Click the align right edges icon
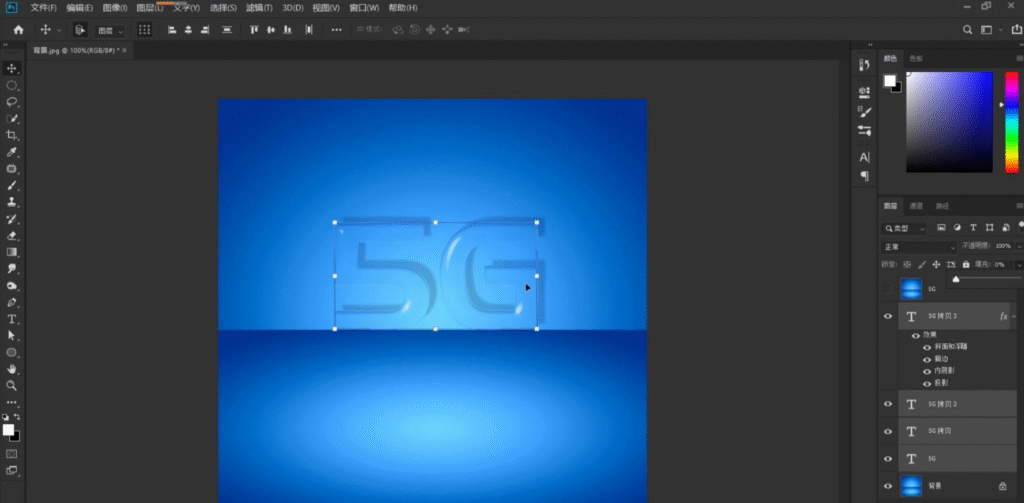 pyautogui.click(x=205, y=29)
